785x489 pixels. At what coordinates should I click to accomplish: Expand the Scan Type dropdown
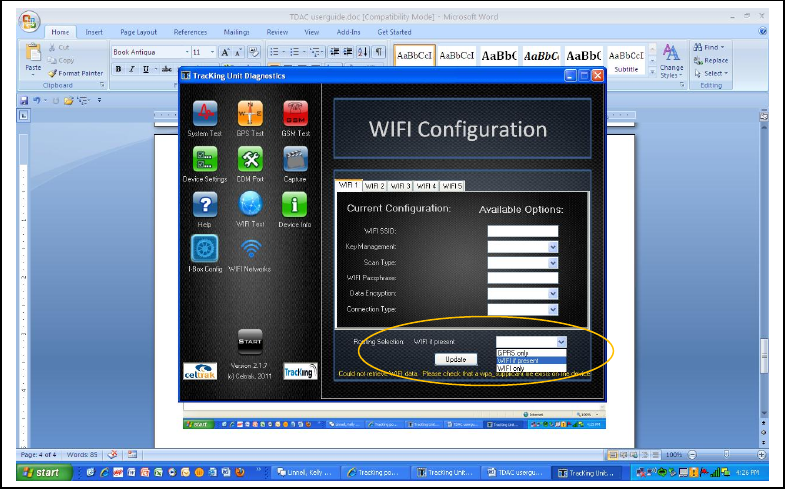(x=552, y=263)
